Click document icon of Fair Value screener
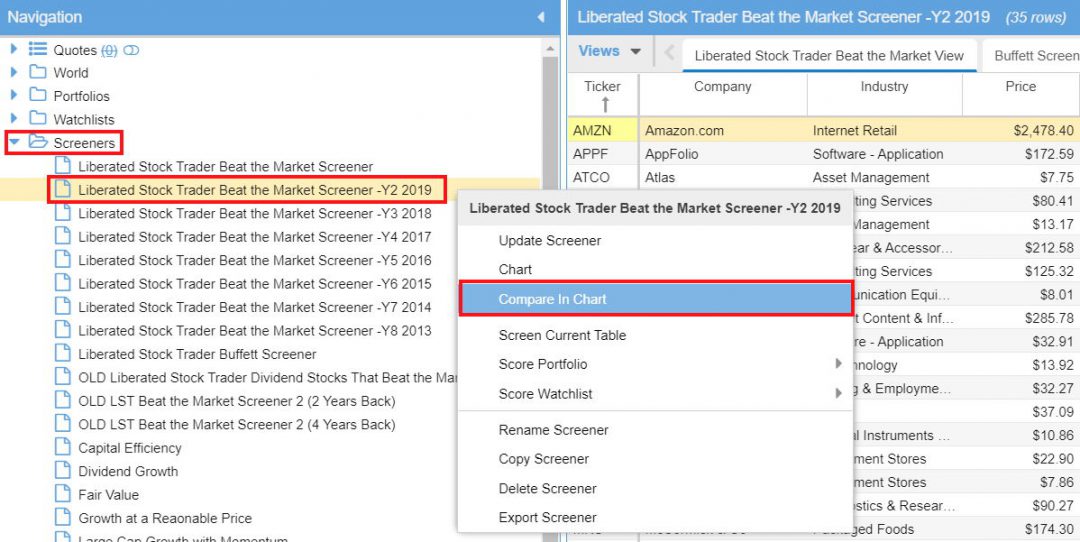 (x=63, y=494)
